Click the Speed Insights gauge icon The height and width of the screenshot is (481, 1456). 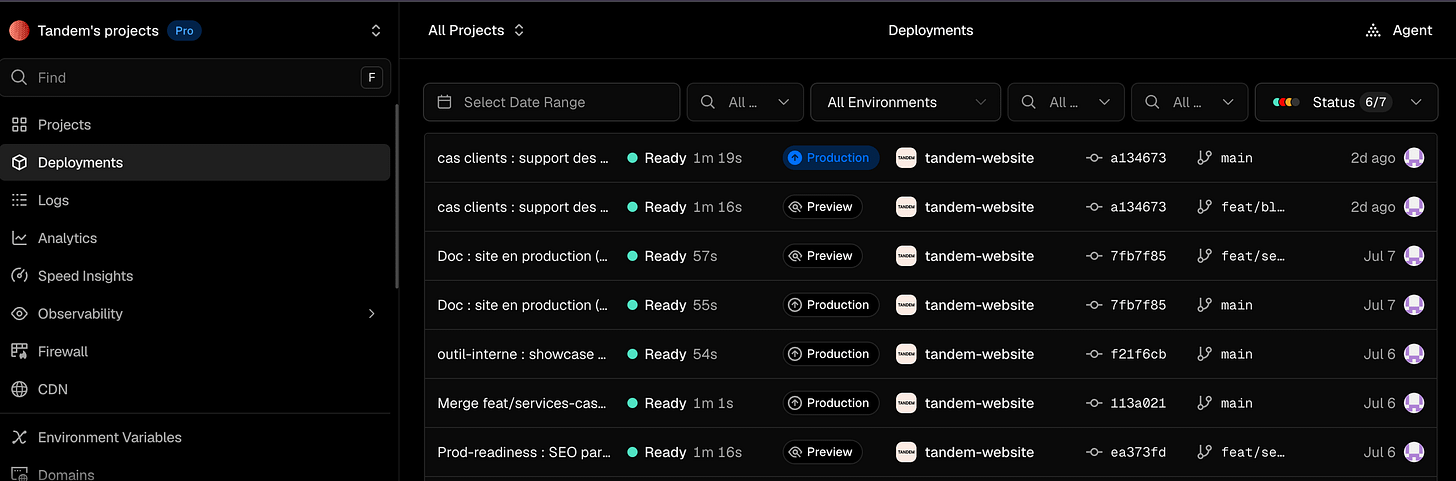[x=19, y=276]
